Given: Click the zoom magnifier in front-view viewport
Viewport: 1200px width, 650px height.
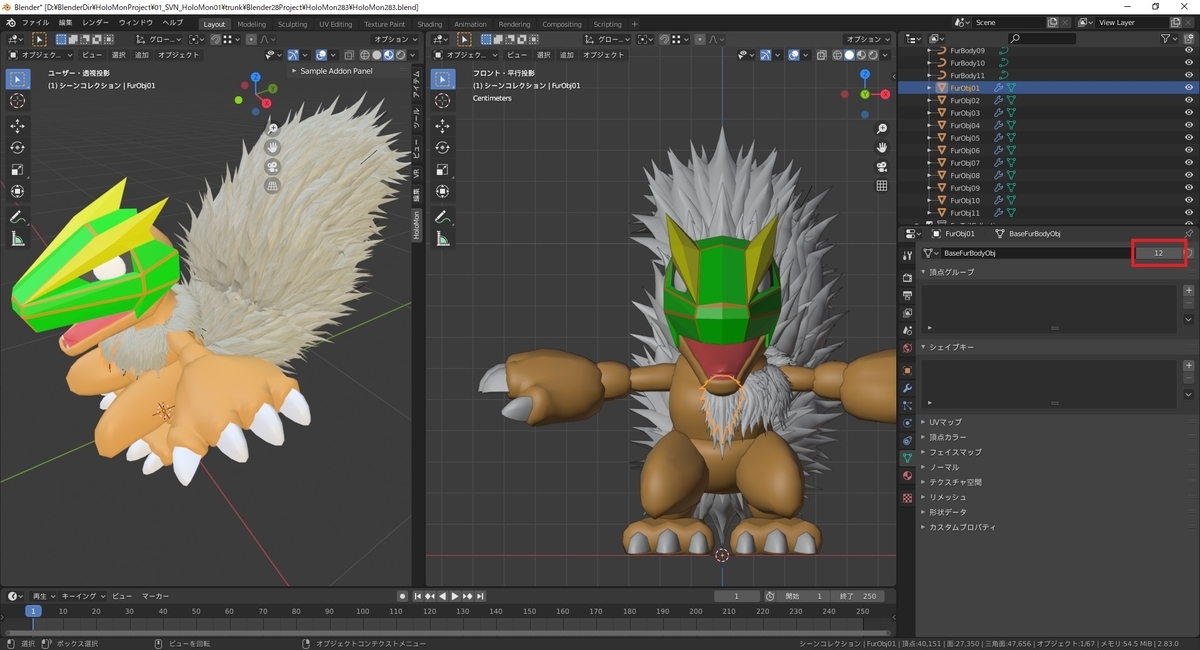Looking at the screenshot, I should (882, 130).
